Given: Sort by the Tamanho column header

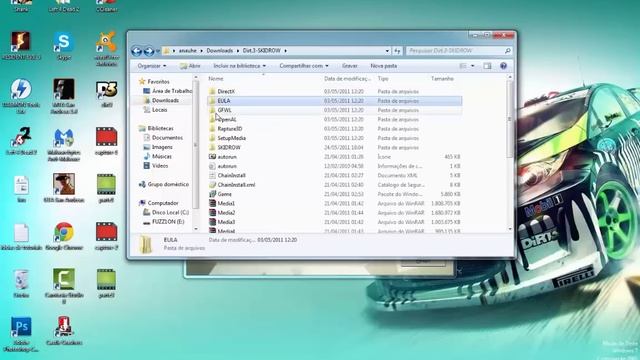Looking at the screenshot, I should pyautogui.click(x=442, y=78).
